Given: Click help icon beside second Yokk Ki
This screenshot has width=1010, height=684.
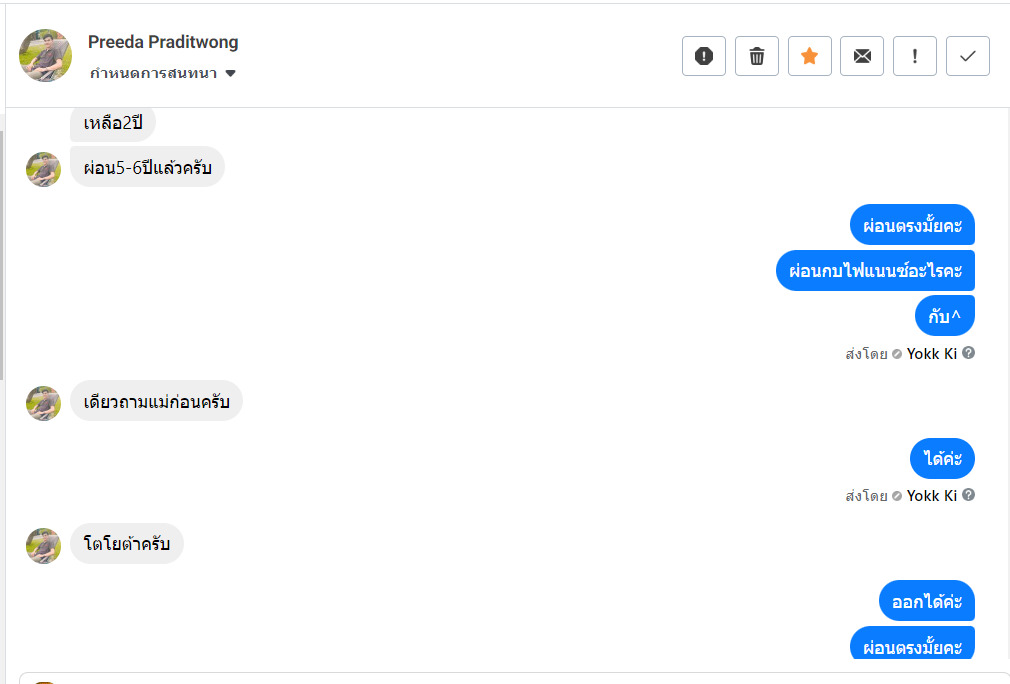Looking at the screenshot, I should (x=969, y=495).
